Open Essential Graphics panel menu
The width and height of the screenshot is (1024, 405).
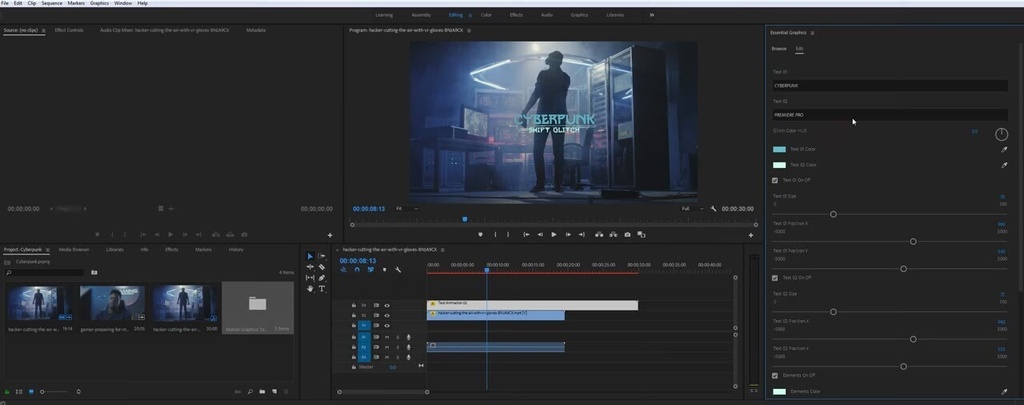(812, 33)
